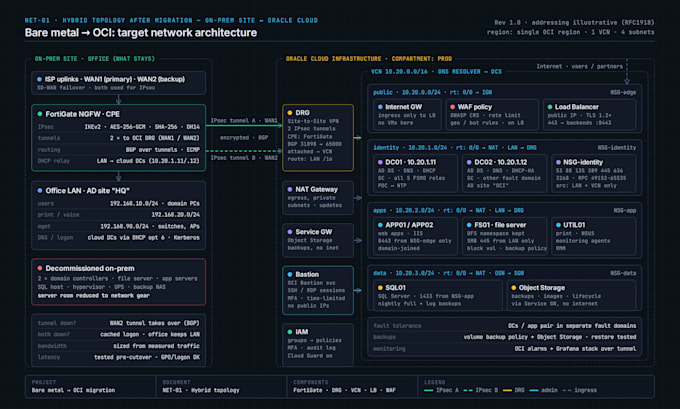Click the arrow below ISP uplinks box

(x=118, y=99)
